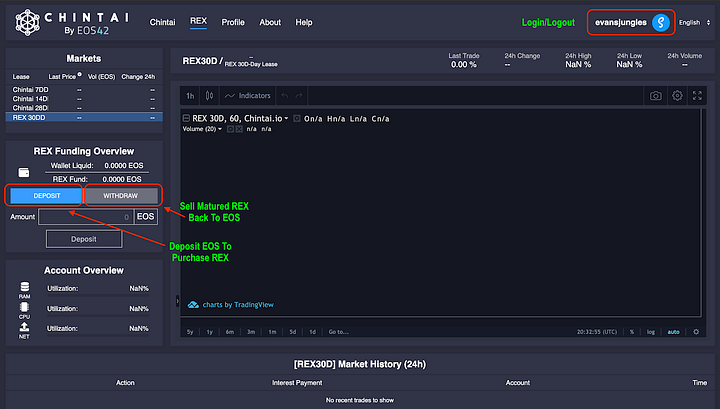Open the charts by TradingView link

(238, 305)
